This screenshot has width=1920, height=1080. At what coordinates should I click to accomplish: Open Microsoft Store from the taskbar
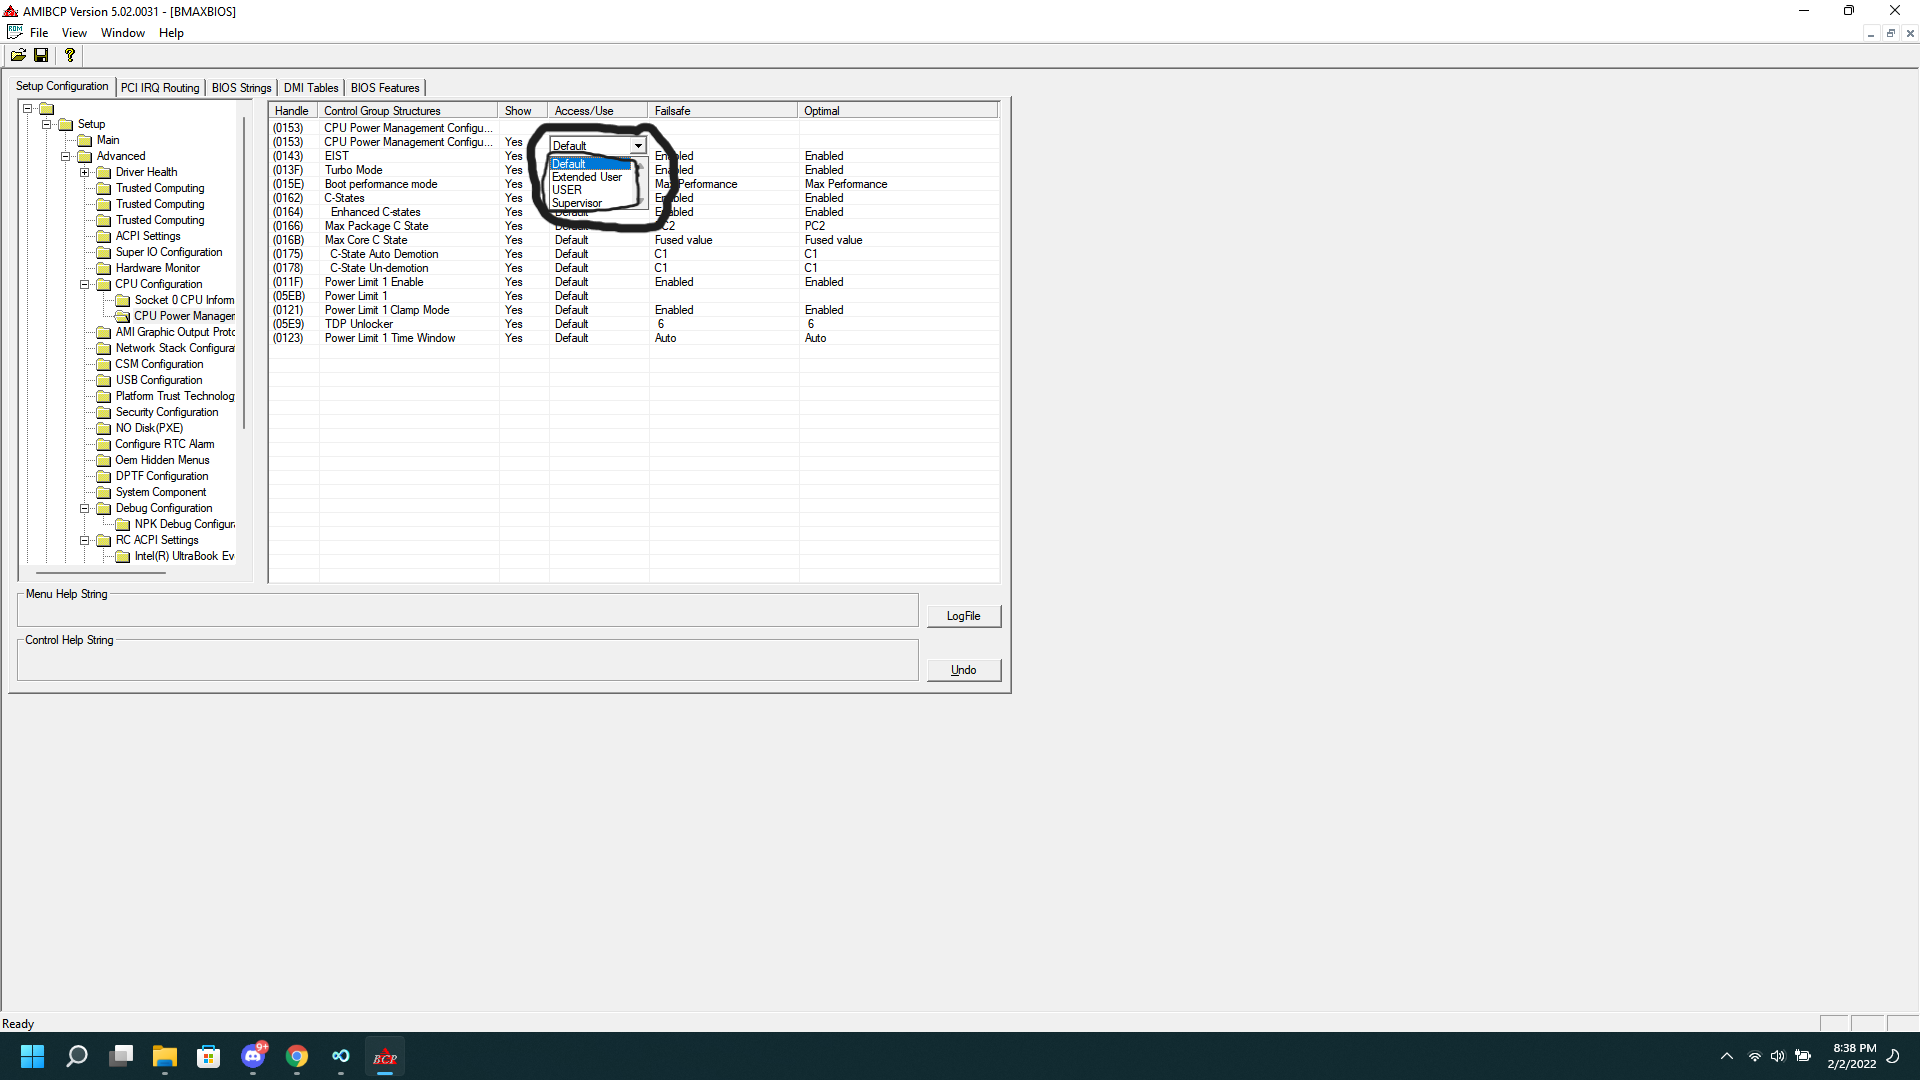coord(208,1056)
